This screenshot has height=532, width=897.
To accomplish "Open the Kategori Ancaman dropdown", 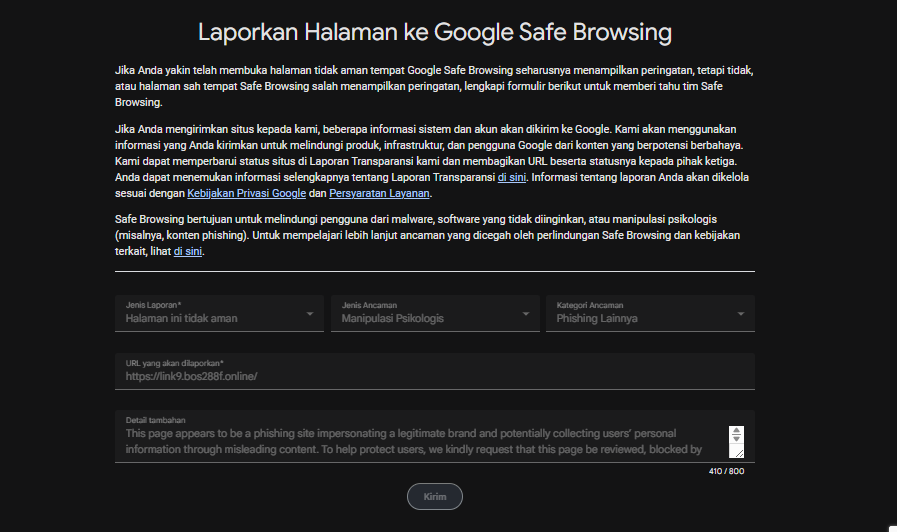I will (650, 313).
